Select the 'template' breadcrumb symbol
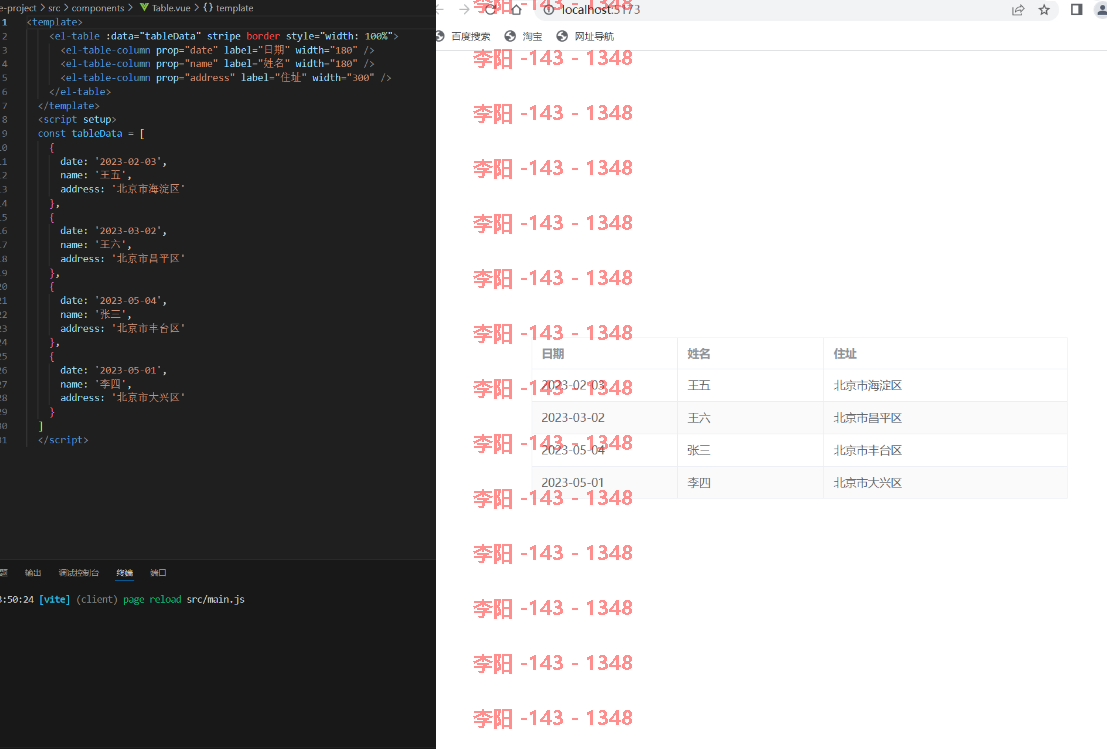 [228, 8]
